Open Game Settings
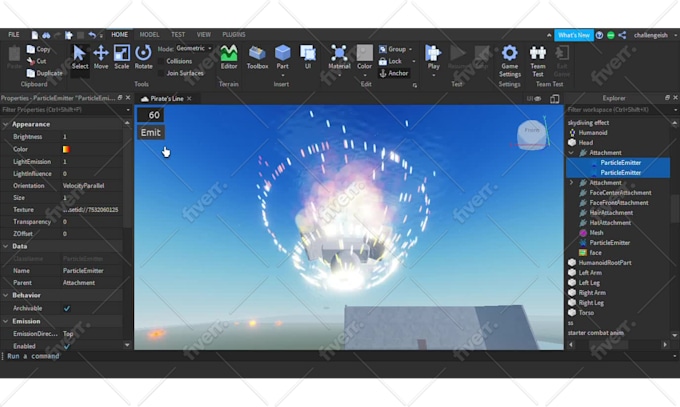The height and width of the screenshot is (407, 680). coord(510,61)
